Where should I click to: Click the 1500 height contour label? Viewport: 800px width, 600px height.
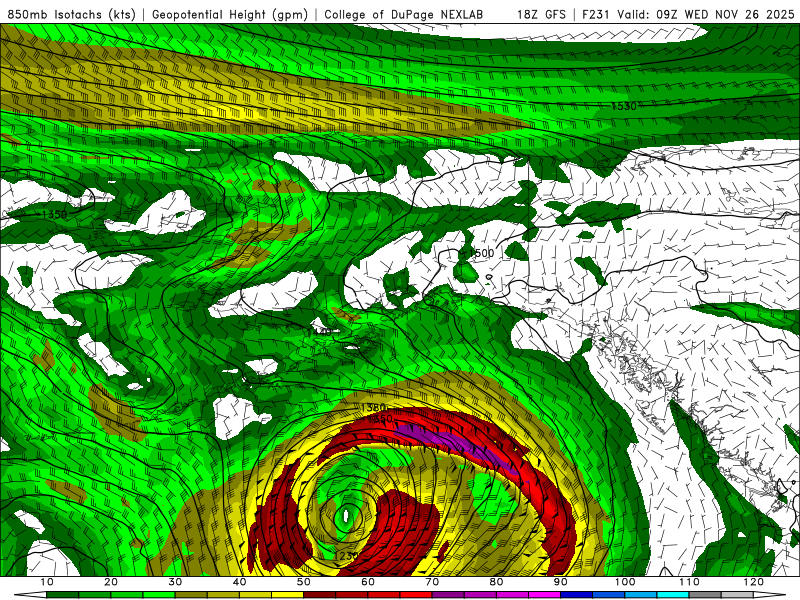pos(482,253)
